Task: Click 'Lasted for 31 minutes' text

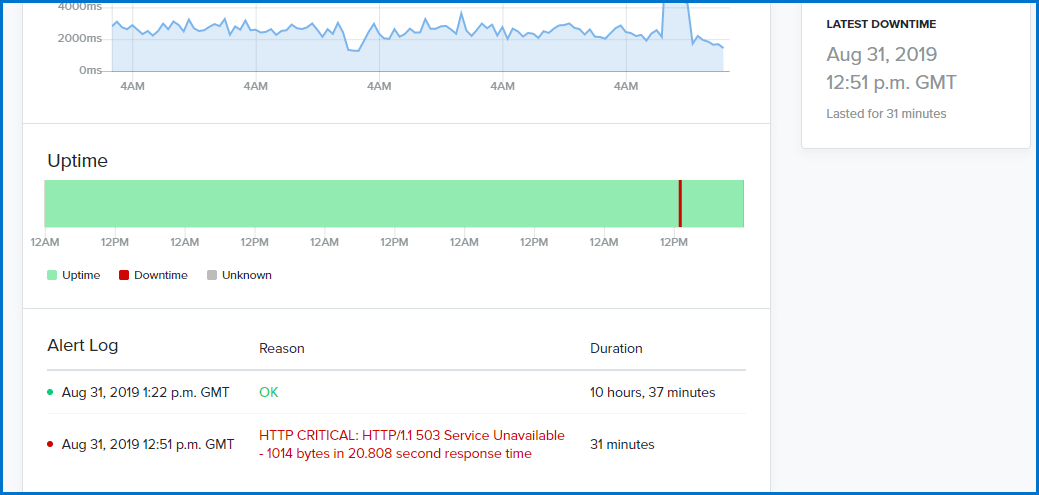Action: [x=886, y=114]
